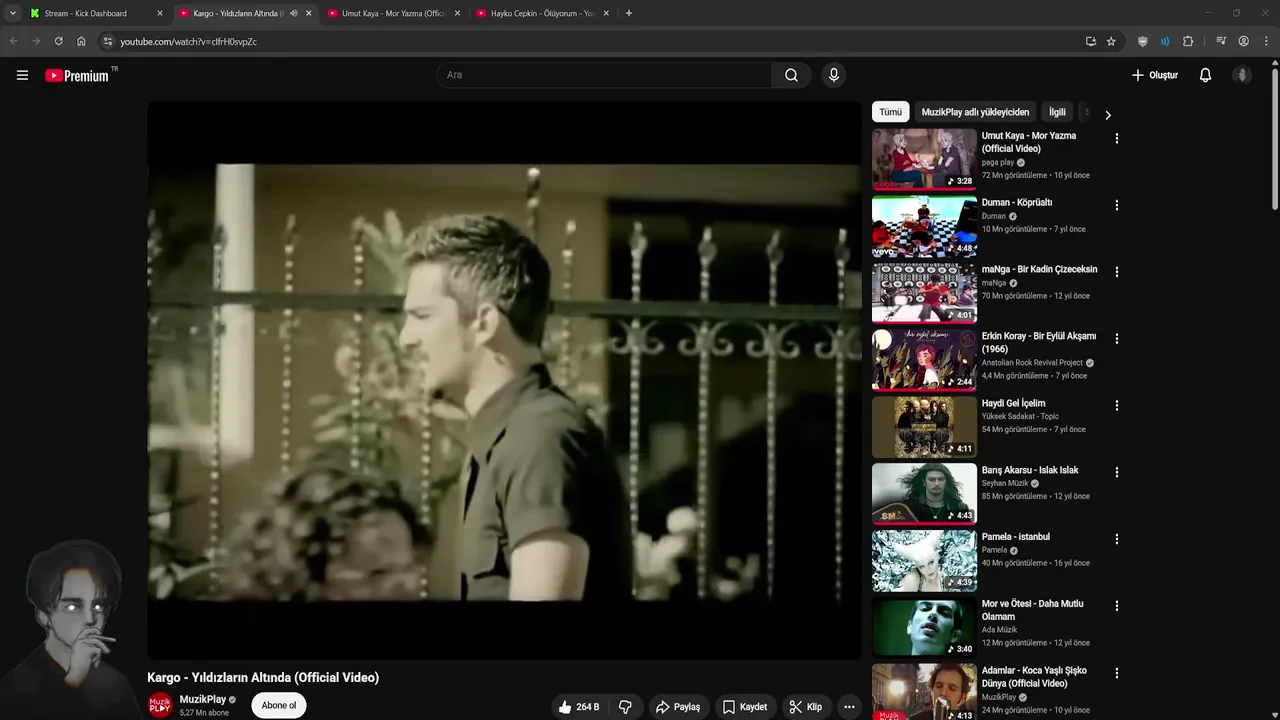Open options for Barış Akarsu - Islak Islak

point(1117,472)
